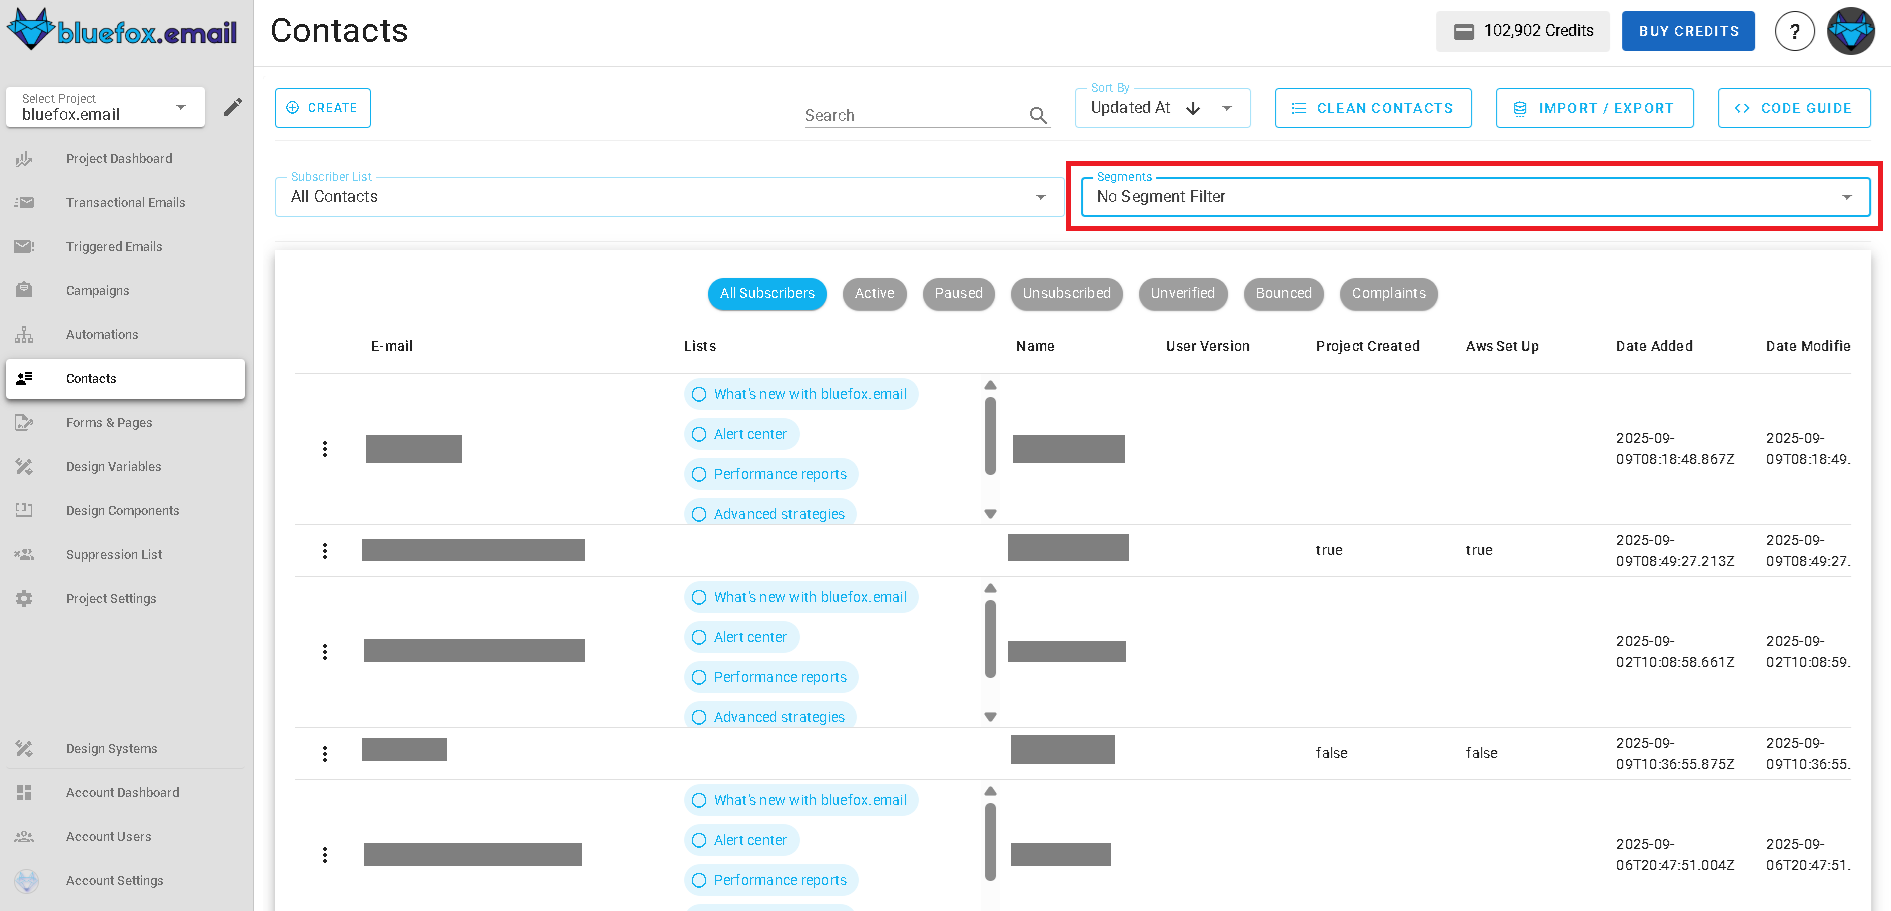Viewport: 1891px width, 911px height.
Task: Filter contacts by Bounced status
Action: [x=1283, y=293]
